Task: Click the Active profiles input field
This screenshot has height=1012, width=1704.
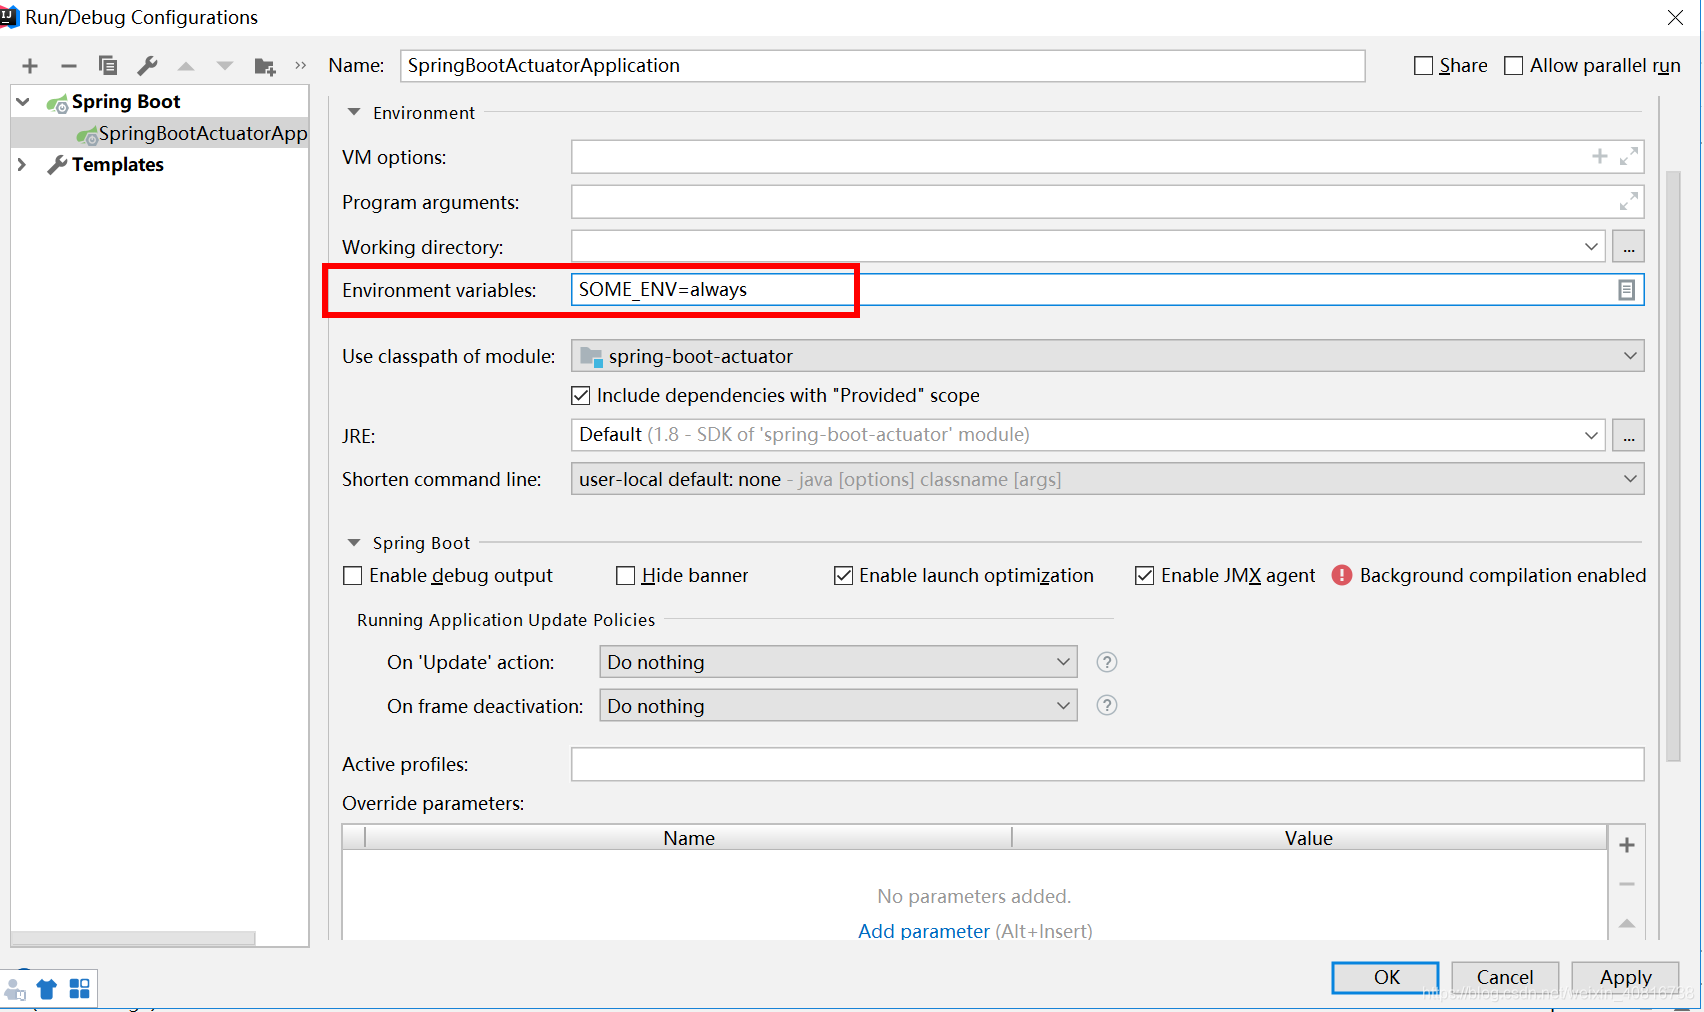Action: point(1108,764)
